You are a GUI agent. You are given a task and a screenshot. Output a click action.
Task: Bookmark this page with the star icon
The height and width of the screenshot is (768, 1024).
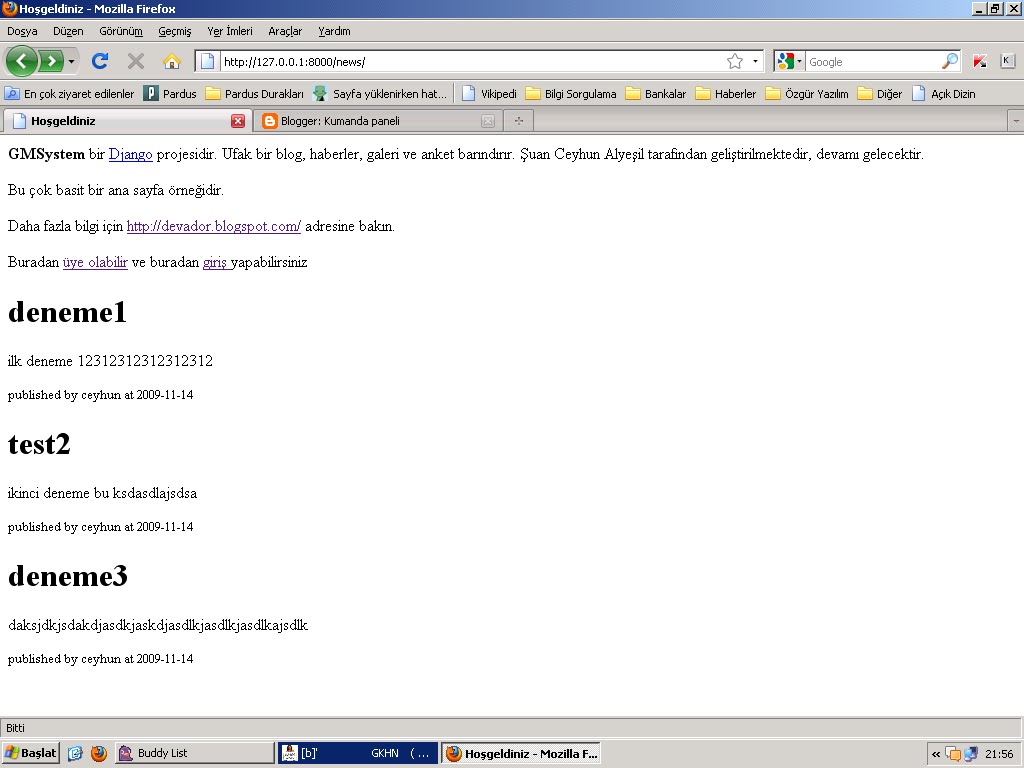click(x=735, y=61)
